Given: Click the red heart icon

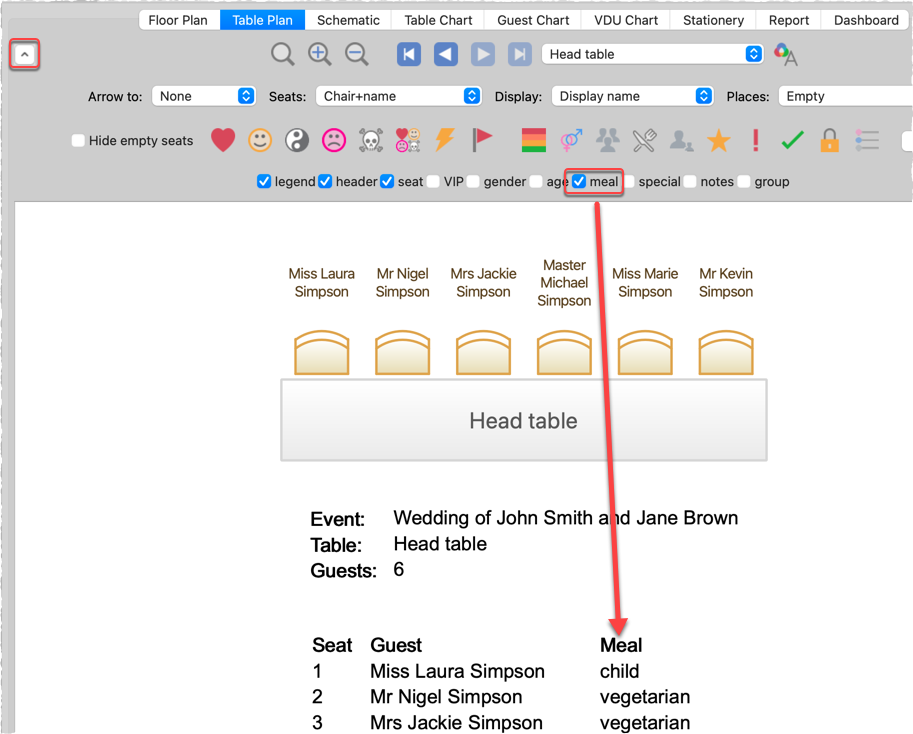Looking at the screenshot, I should (x=223, y=141).
